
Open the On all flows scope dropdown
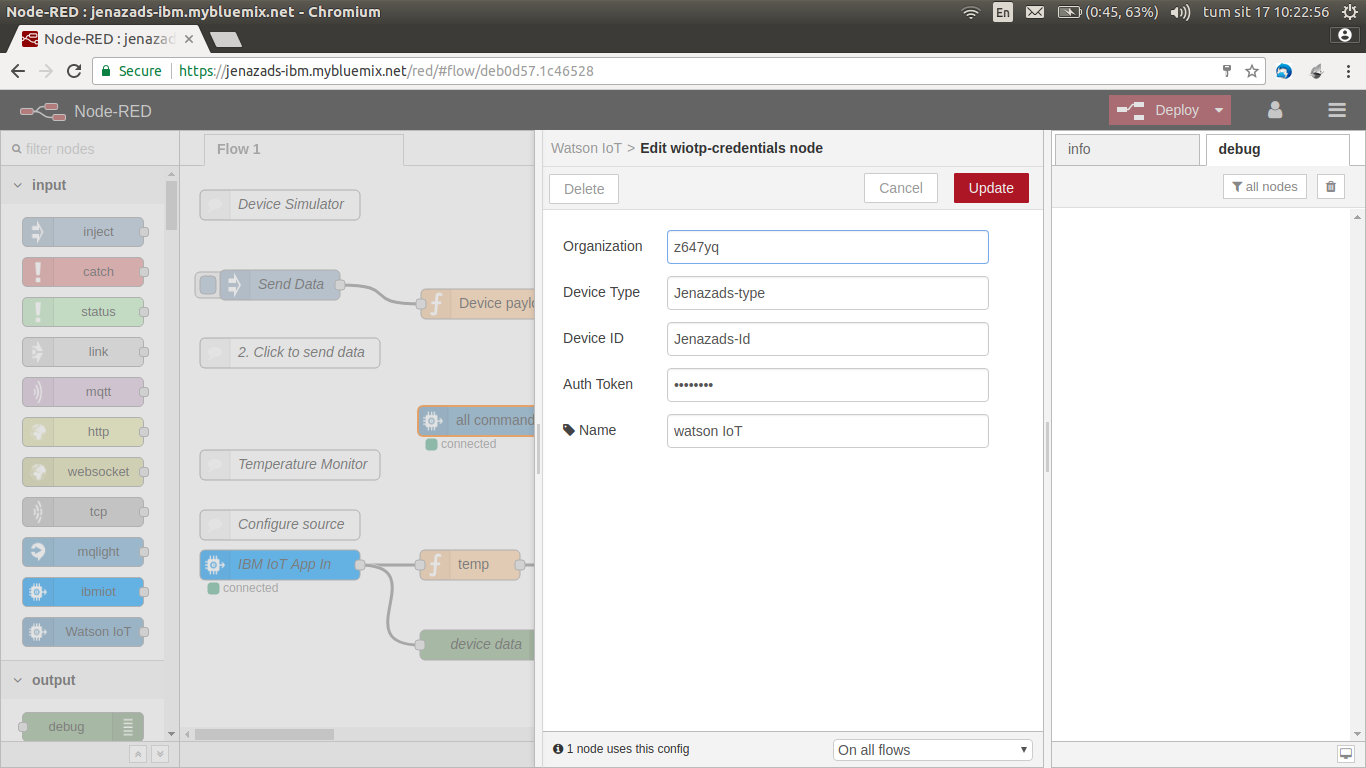coord(933,750)
